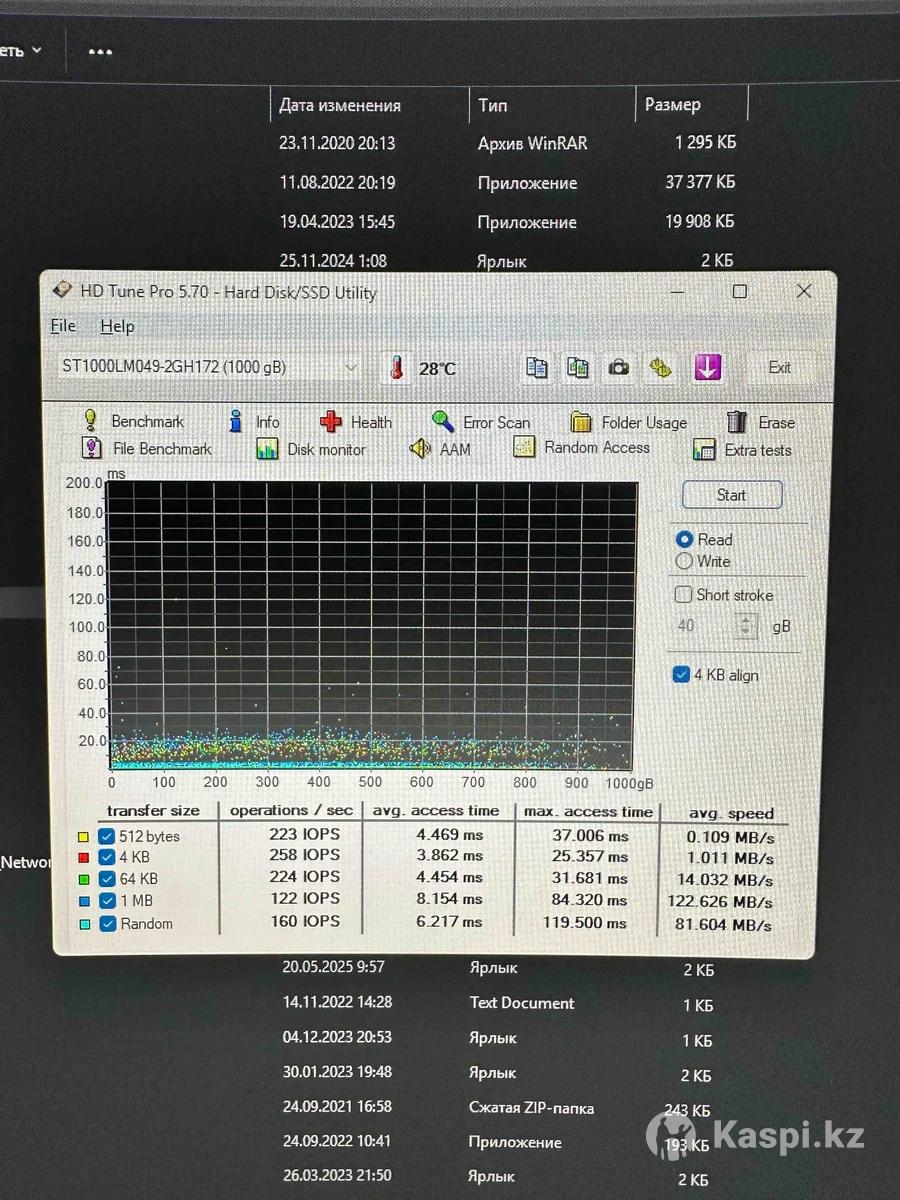
Task: Open the Health tab with red cross
Action: pos(356,422)
